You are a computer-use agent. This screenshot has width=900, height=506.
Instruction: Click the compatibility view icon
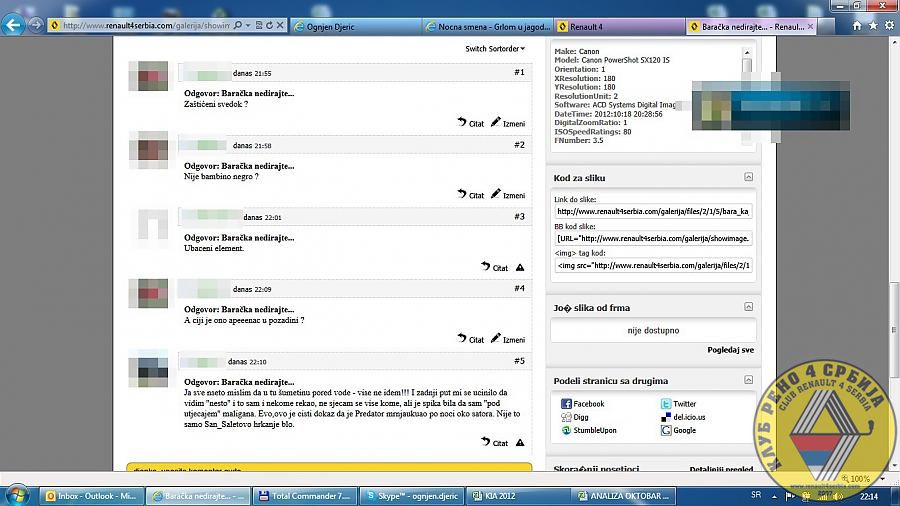[259, 25]
